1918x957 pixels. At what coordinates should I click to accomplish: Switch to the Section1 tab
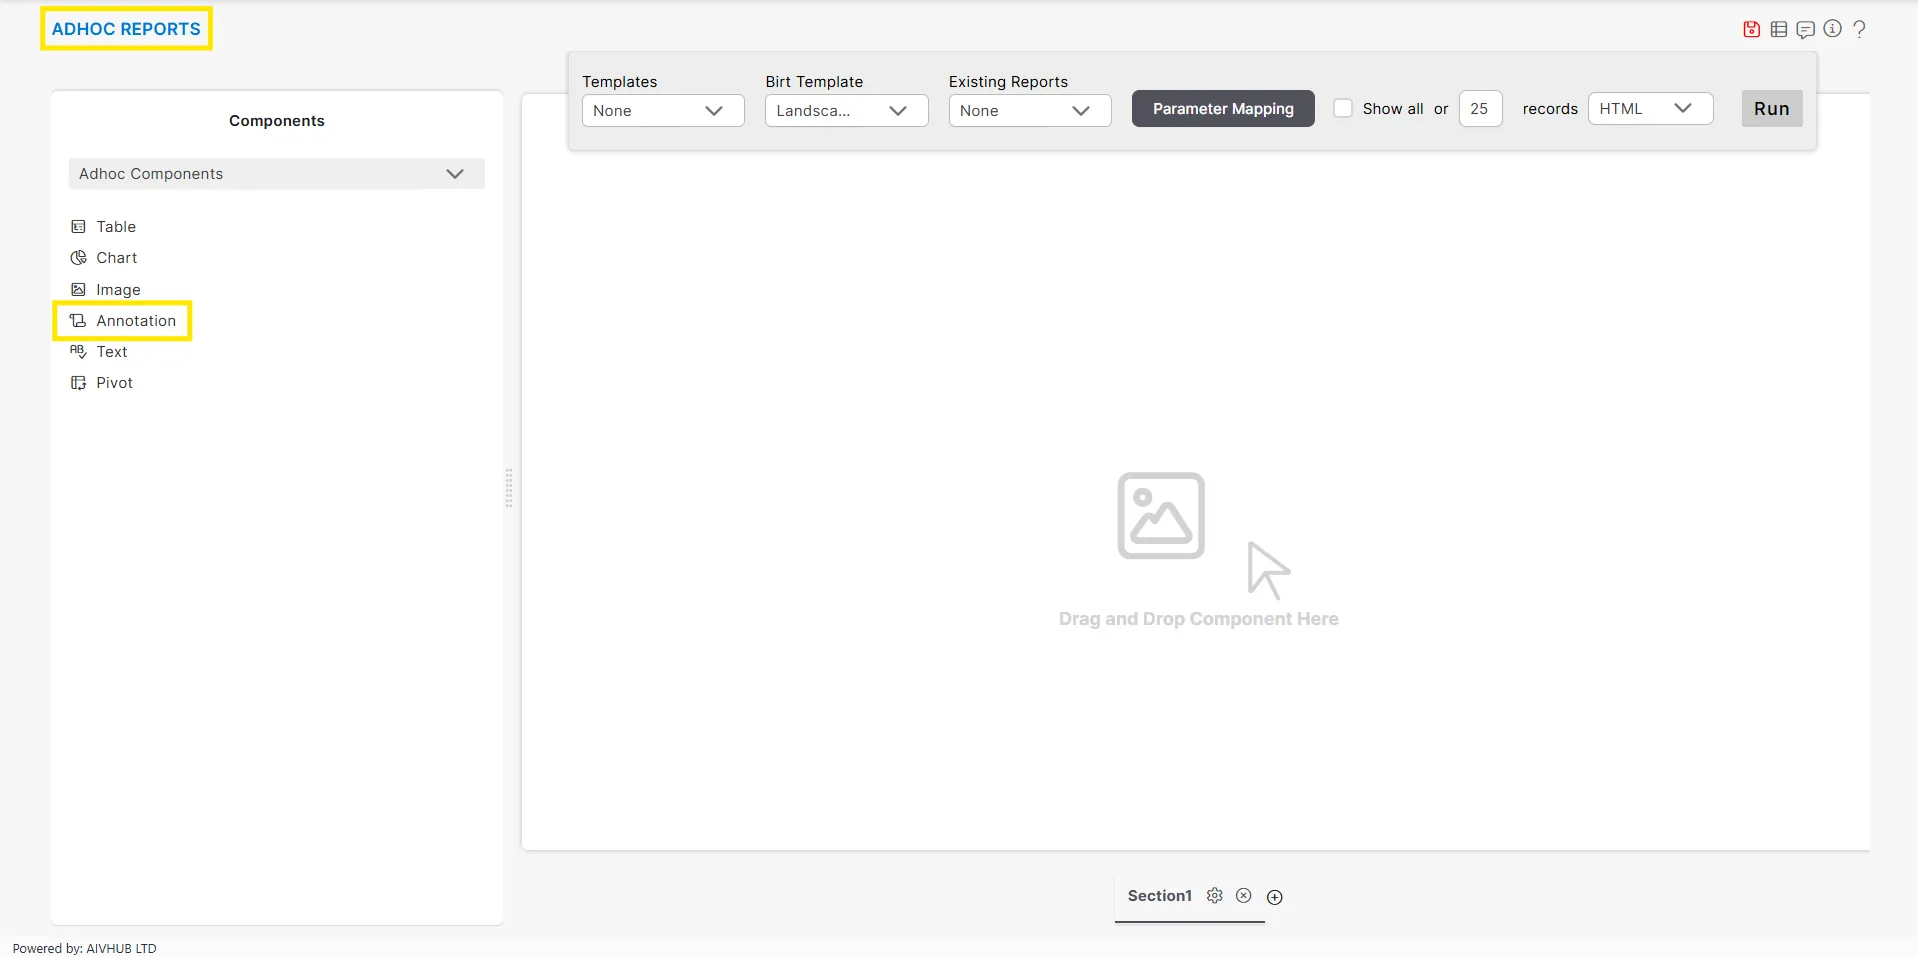1159,896
